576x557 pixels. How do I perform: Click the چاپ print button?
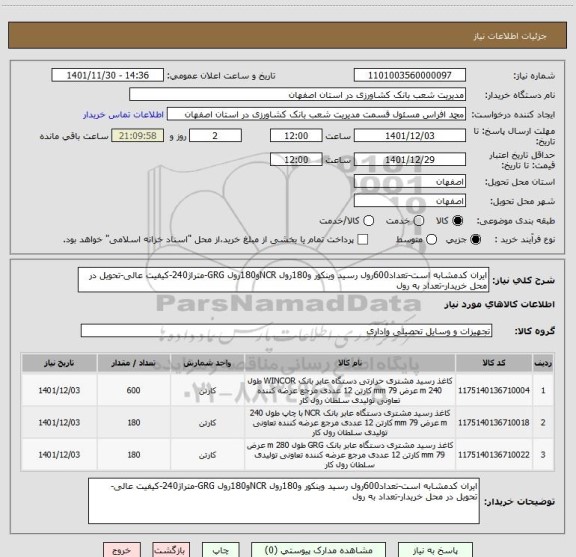coord(221,550)
